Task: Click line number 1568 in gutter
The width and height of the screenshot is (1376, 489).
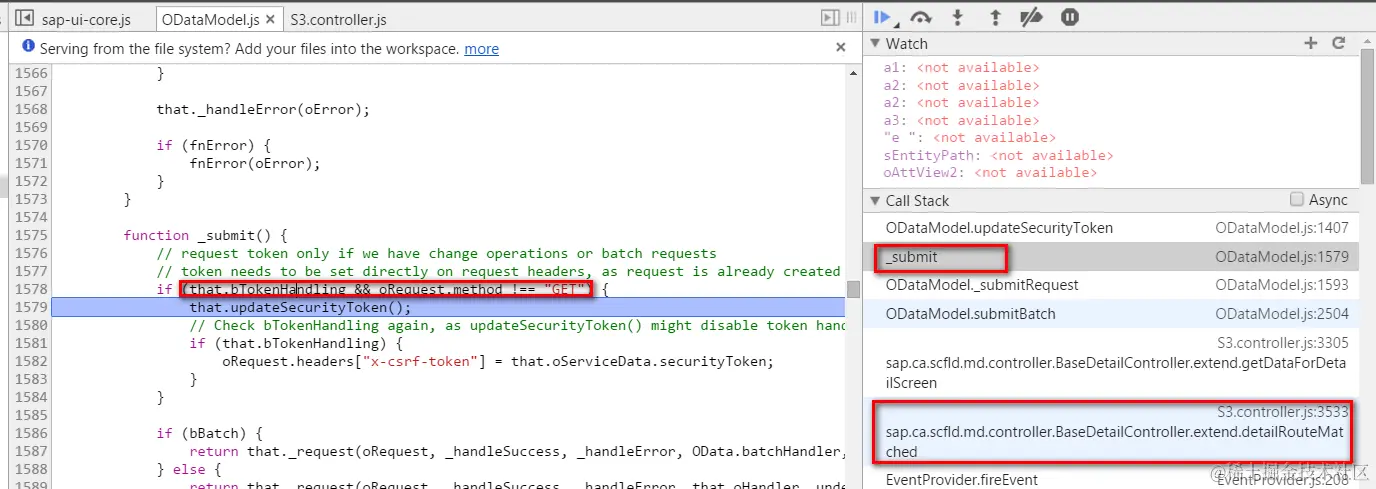Action: point(30,109)
